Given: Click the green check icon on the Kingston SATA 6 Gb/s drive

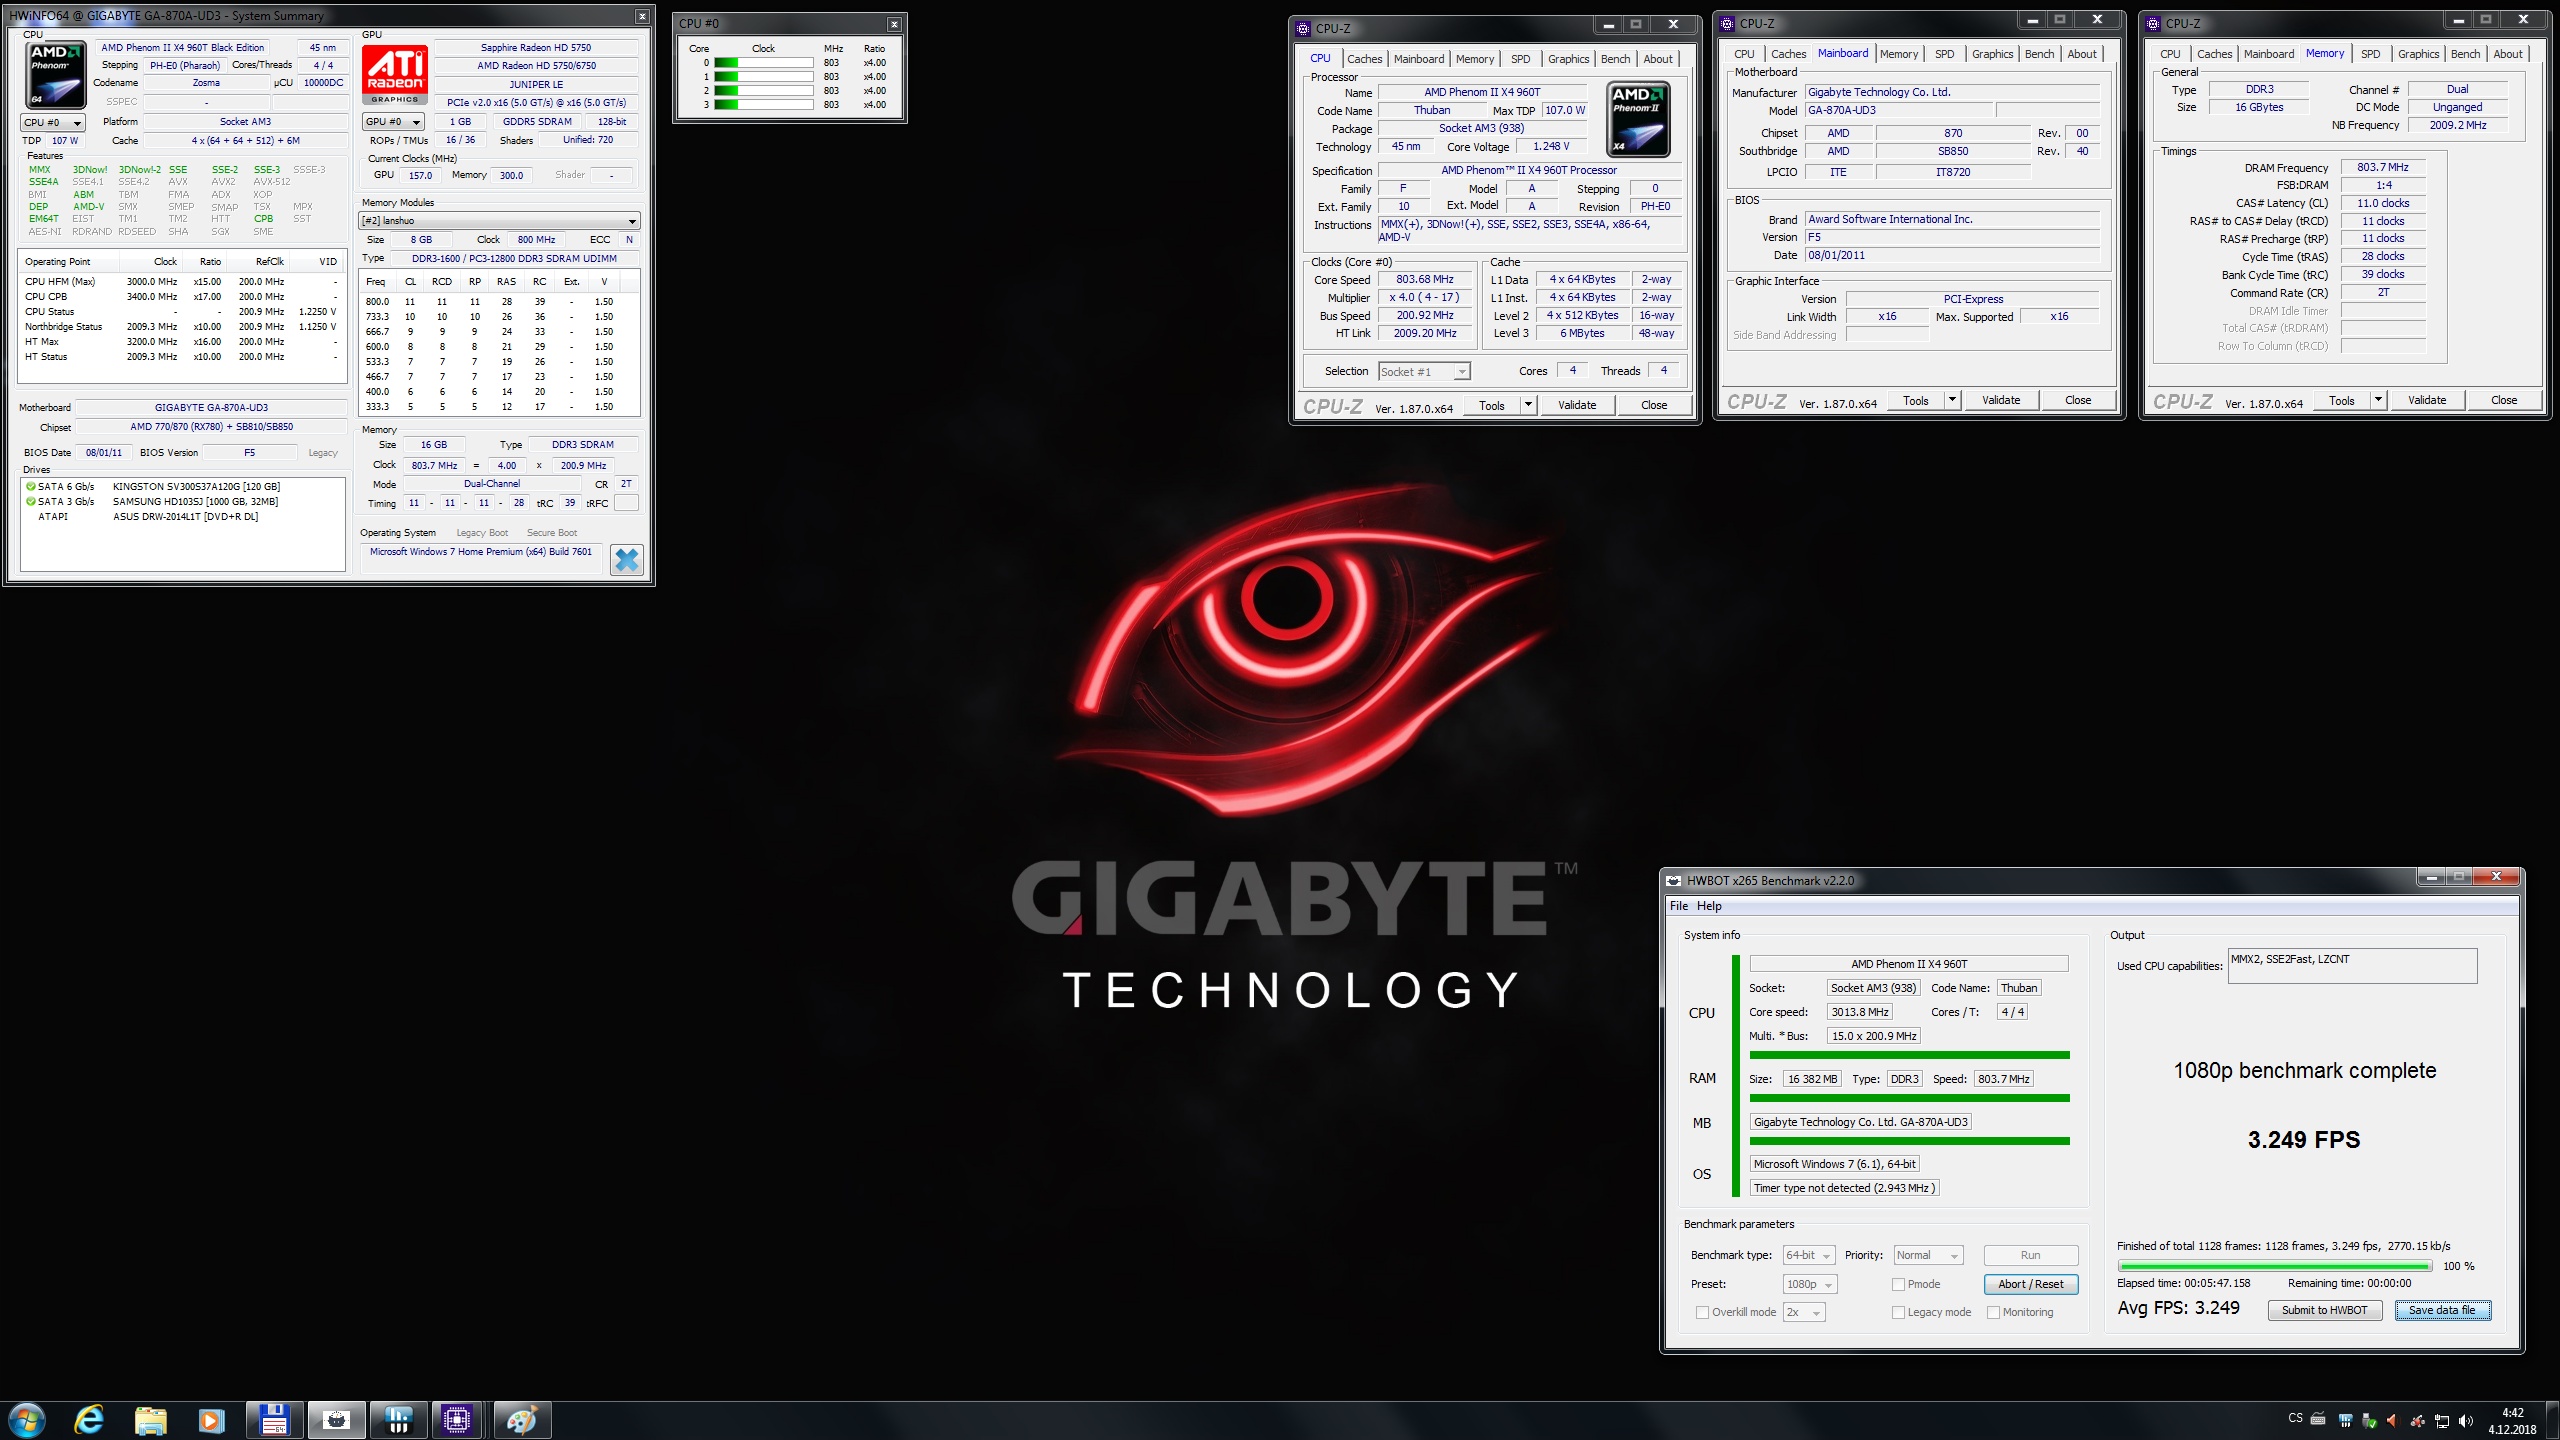Looking at the screenshot, I should point(30,487).
